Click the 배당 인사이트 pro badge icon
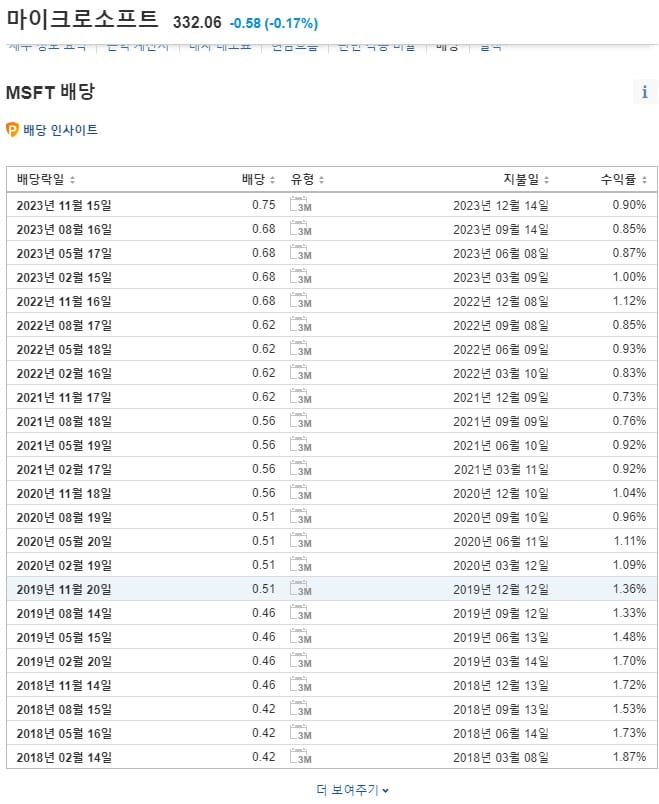Viewport: 659px width, 804px height. [x=12, y=130]
